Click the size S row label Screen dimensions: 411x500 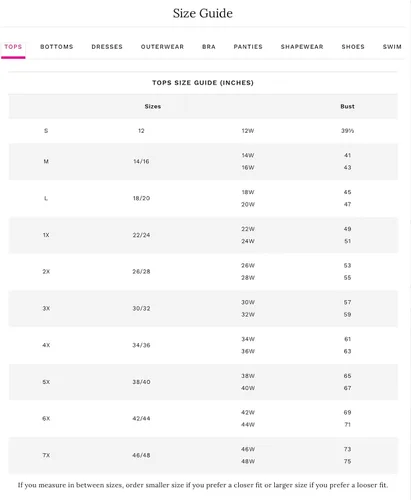46,131
